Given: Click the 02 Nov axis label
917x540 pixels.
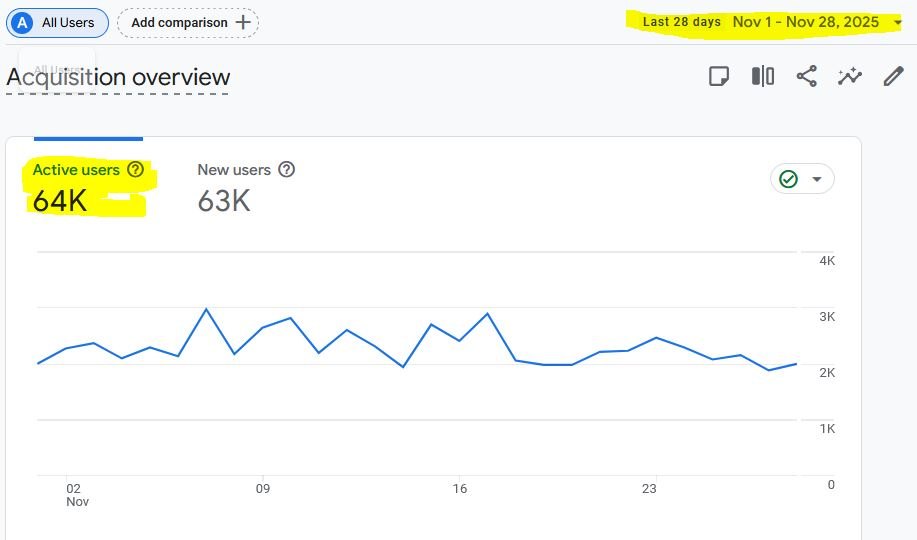Looking at the screenshot, I should point(76,495).
